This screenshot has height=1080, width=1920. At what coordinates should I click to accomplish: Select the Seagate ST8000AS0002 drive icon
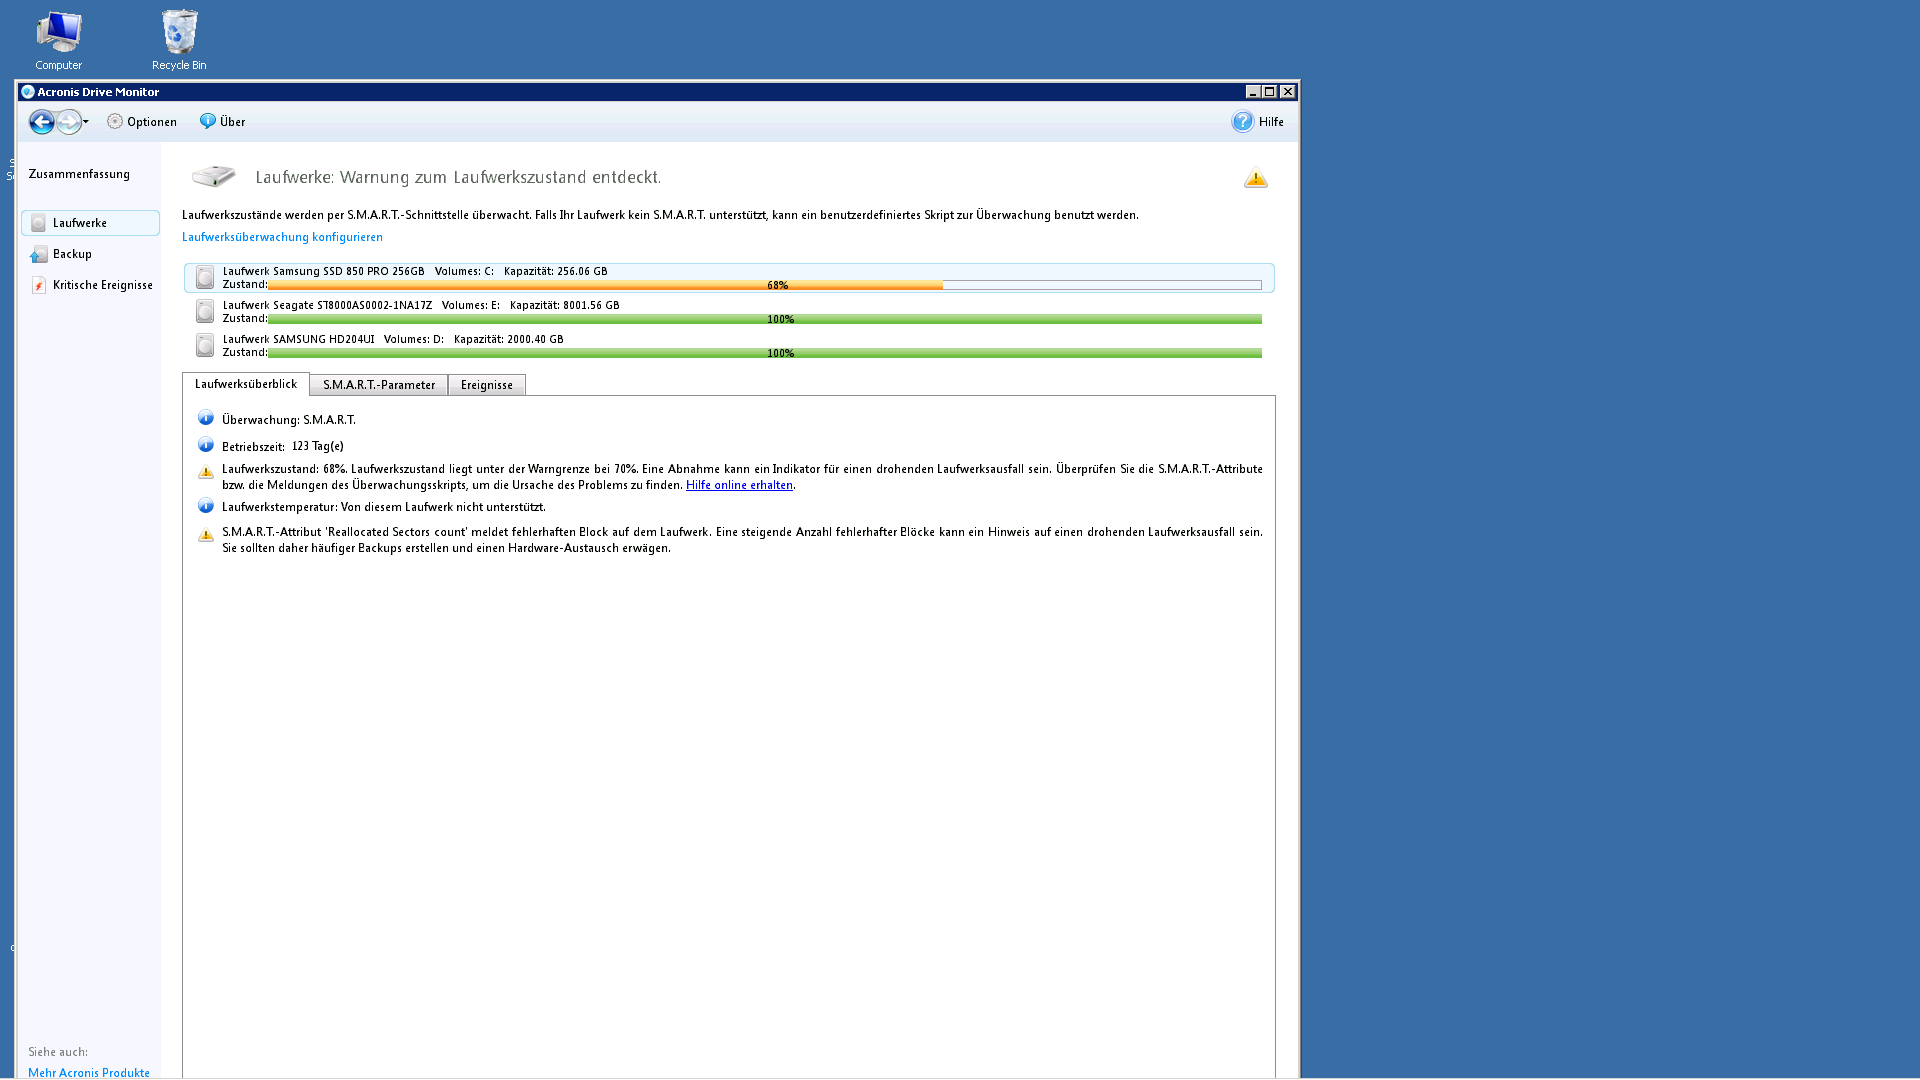pos(205,312)
